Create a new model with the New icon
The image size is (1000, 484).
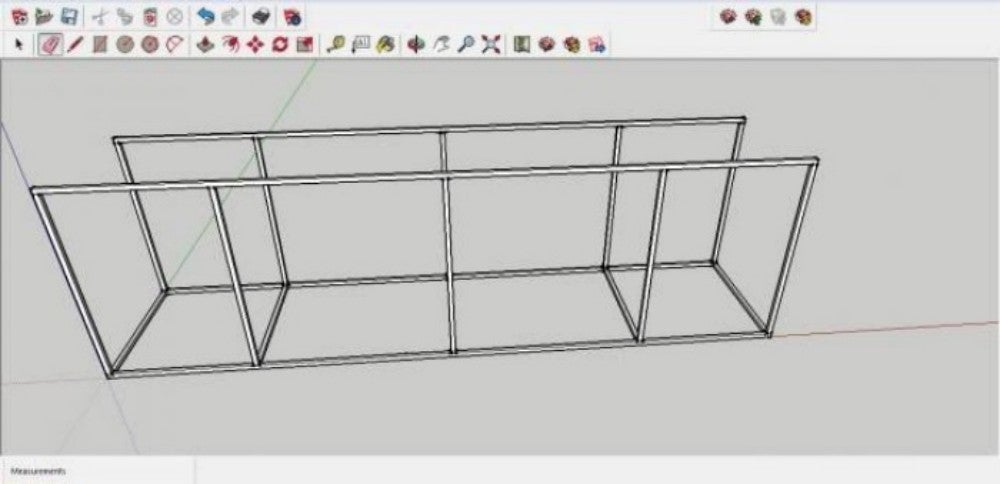[x=20, y=17]
